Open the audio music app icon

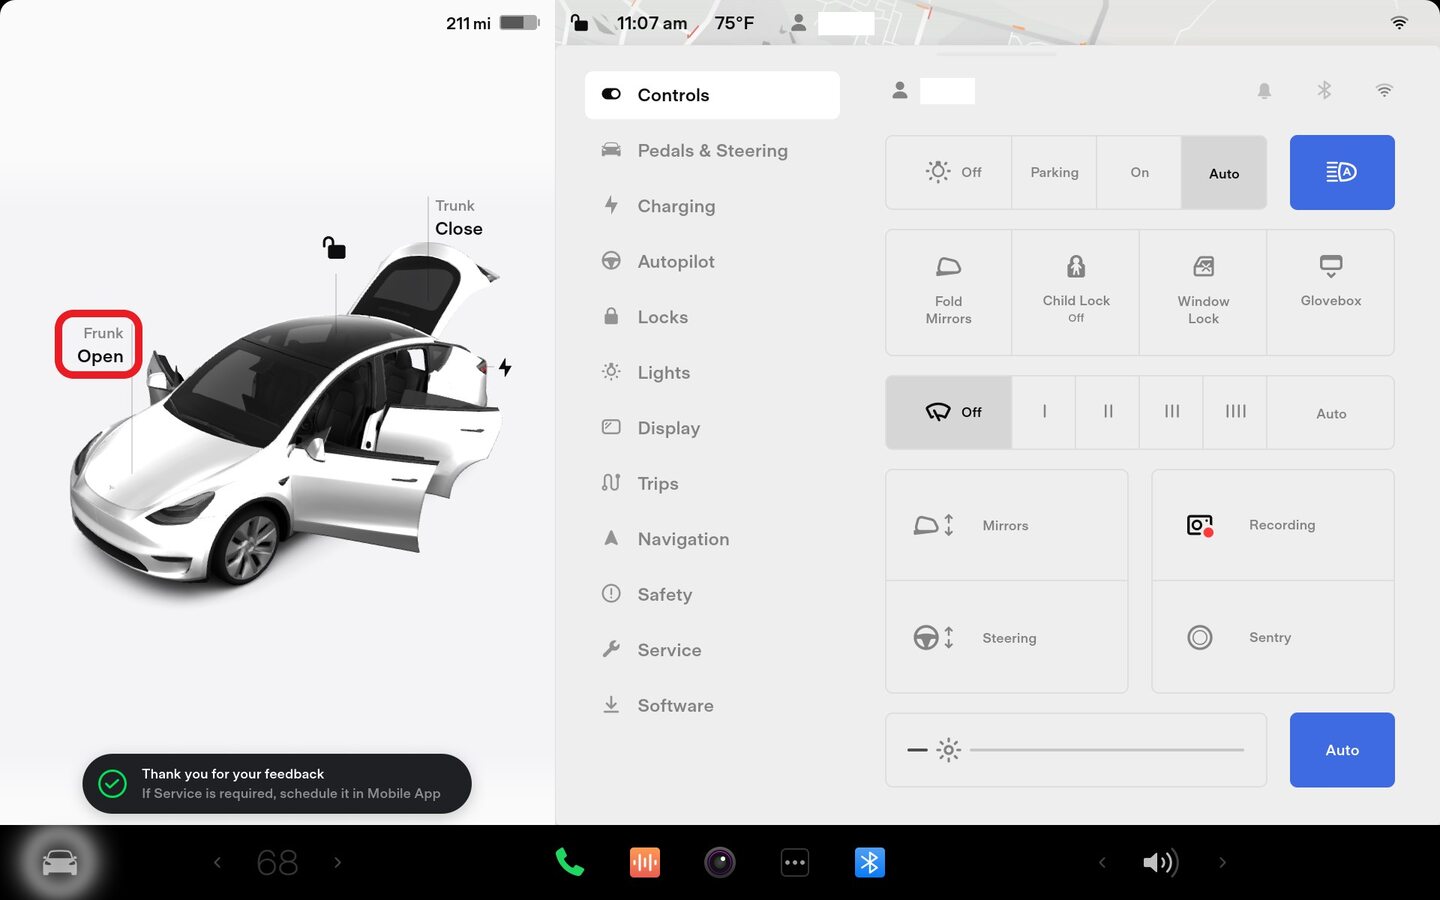(x=645, y=862)
